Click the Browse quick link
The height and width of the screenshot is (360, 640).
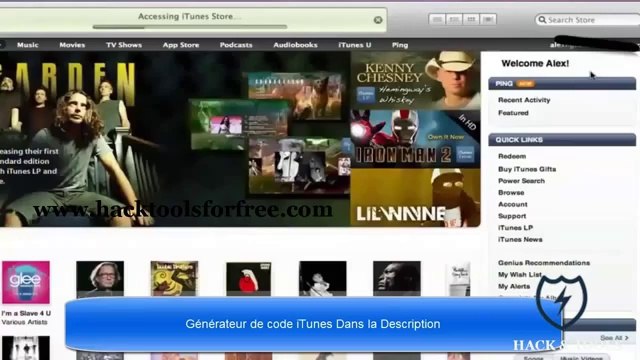pyautogui.click(x=511, y=193)
